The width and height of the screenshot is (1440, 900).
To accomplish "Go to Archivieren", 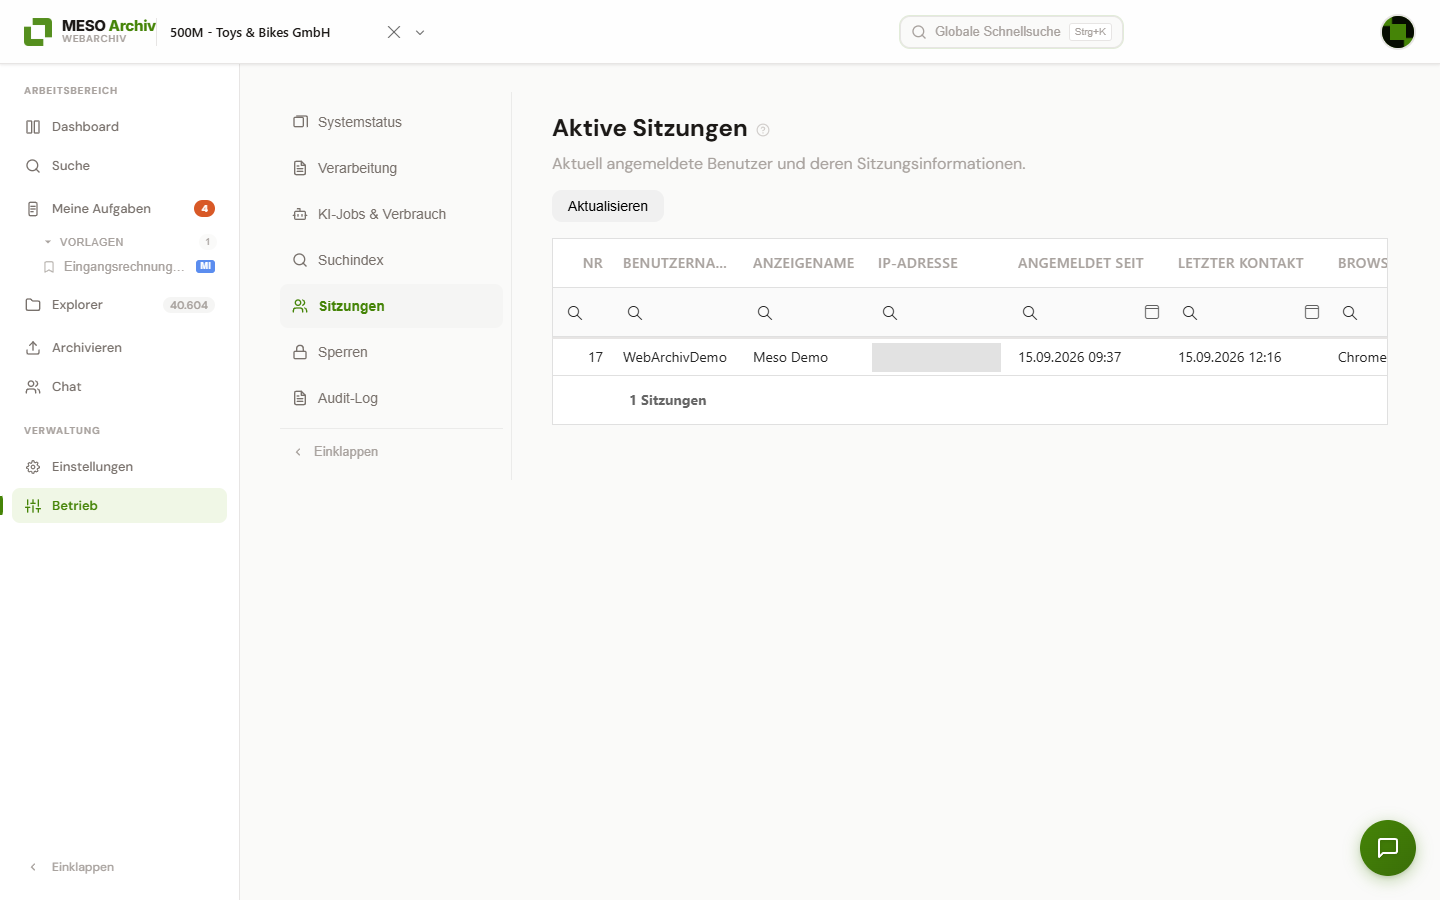I will 120,348.
